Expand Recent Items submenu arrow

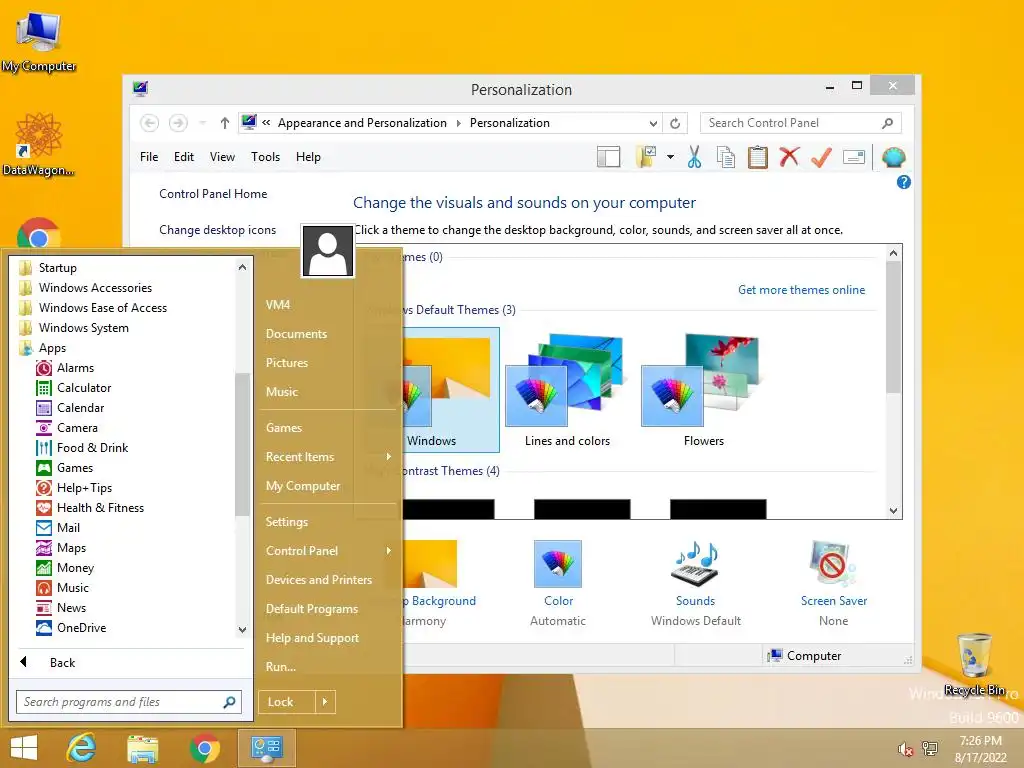389,457
